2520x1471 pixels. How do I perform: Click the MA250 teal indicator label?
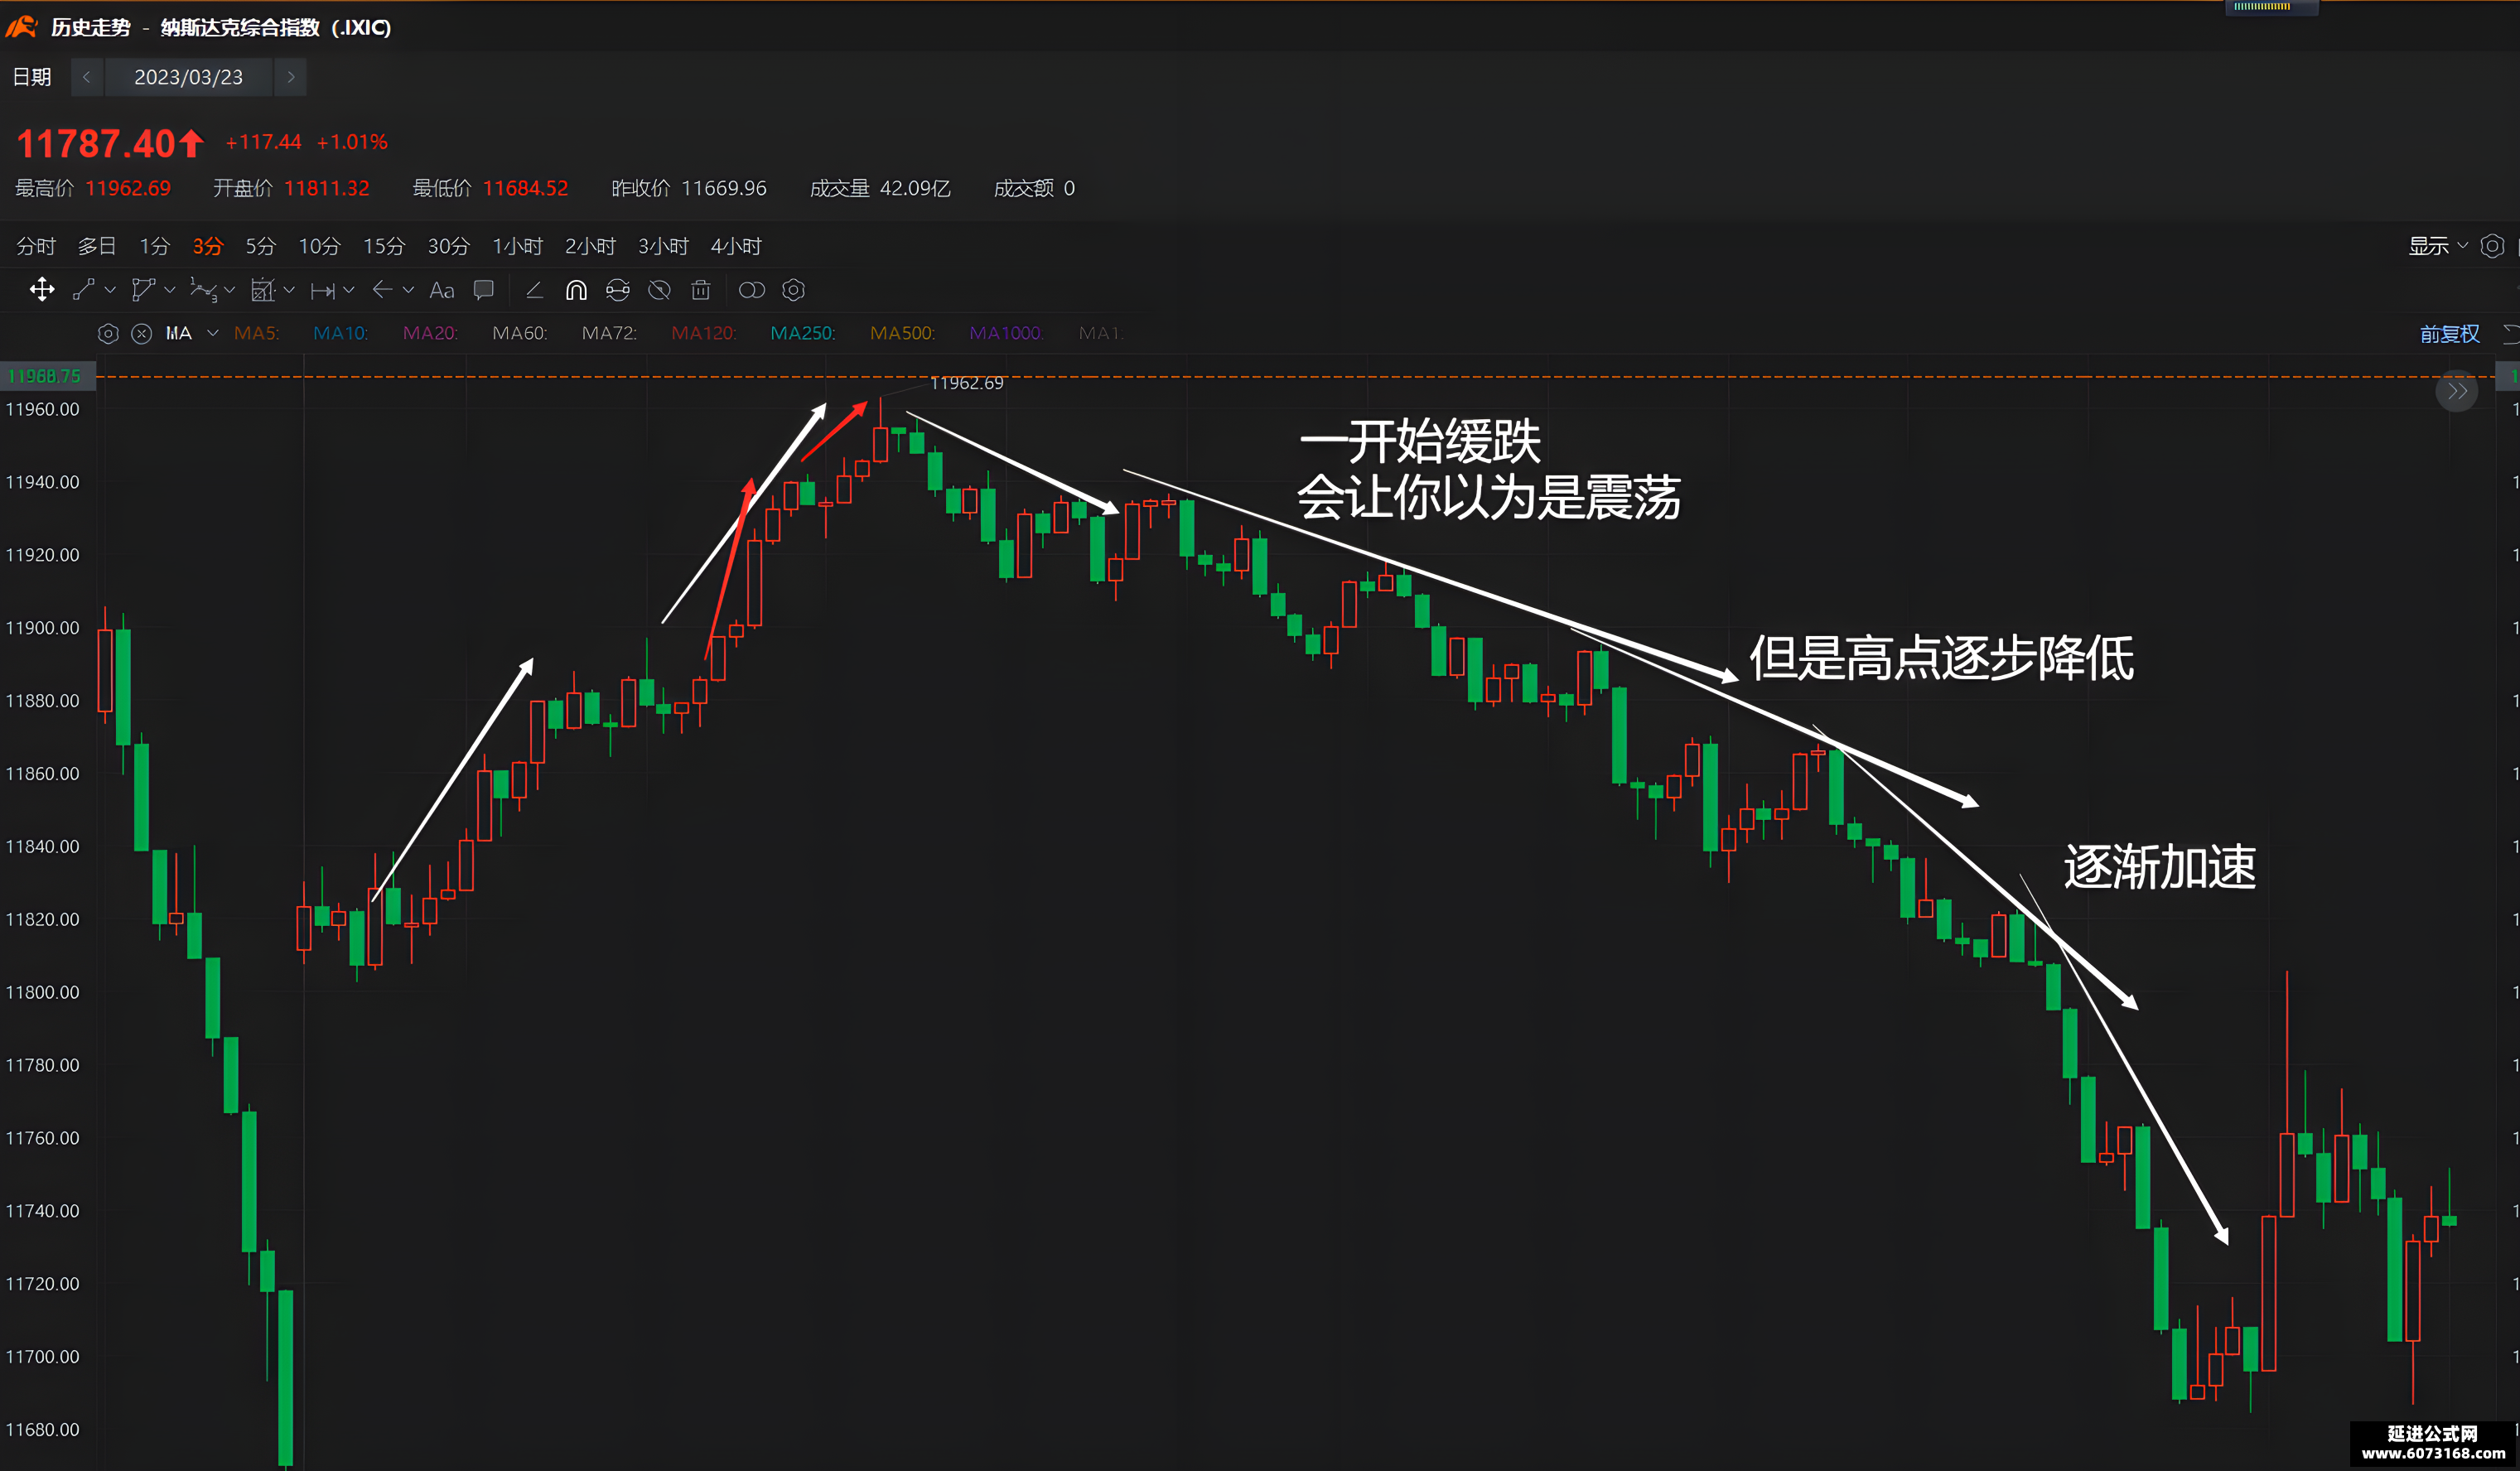coord(802,333)
